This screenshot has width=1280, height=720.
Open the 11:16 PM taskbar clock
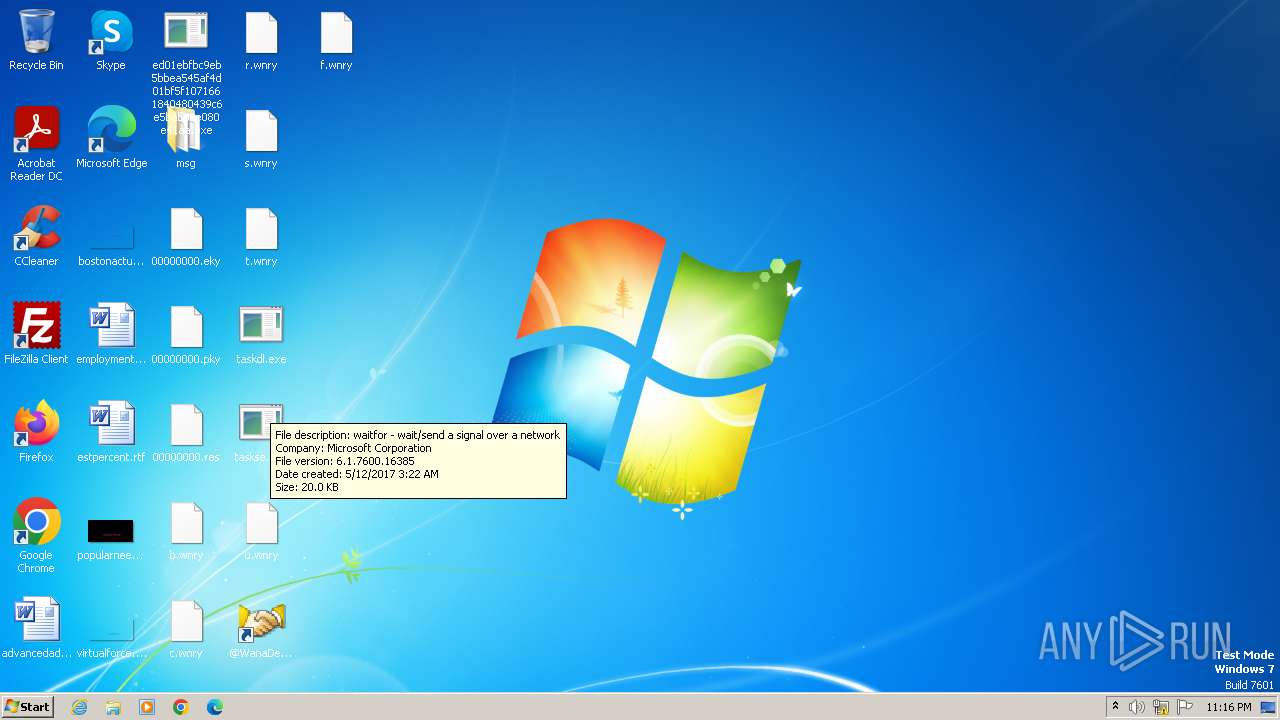point(1228,707)
